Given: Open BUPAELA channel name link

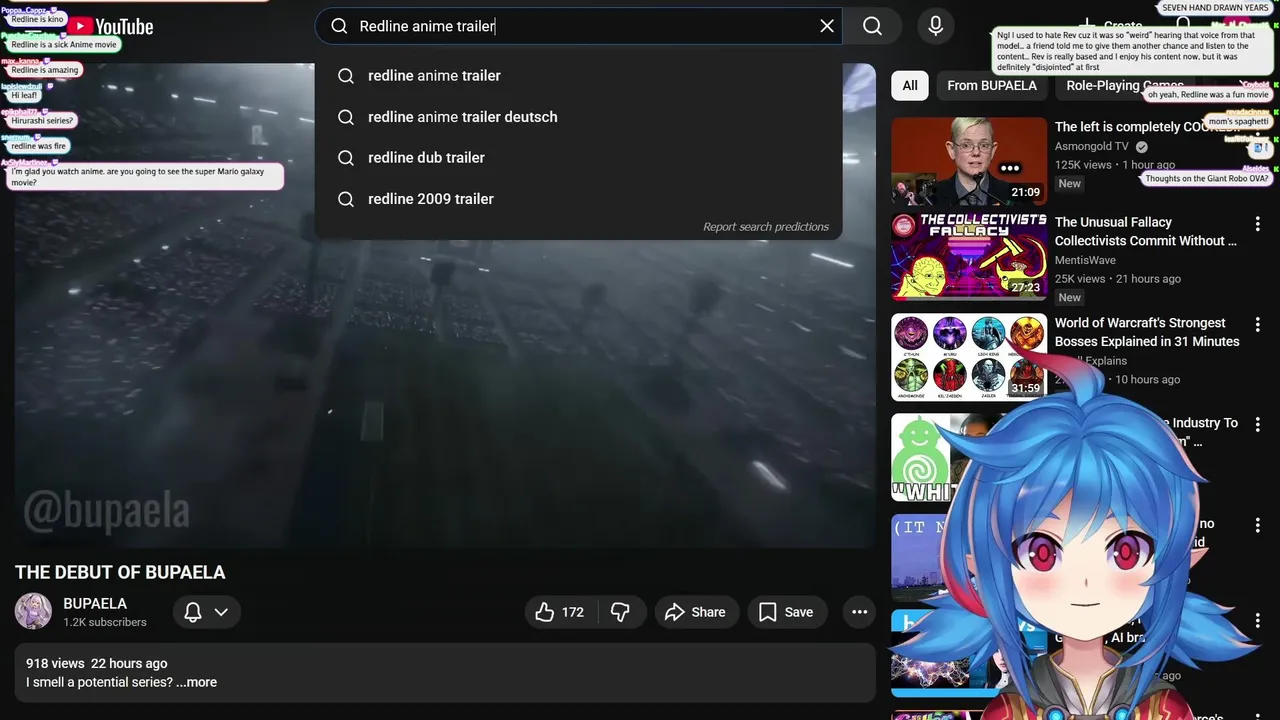Looking at the screenshot, I should point(95,604).
